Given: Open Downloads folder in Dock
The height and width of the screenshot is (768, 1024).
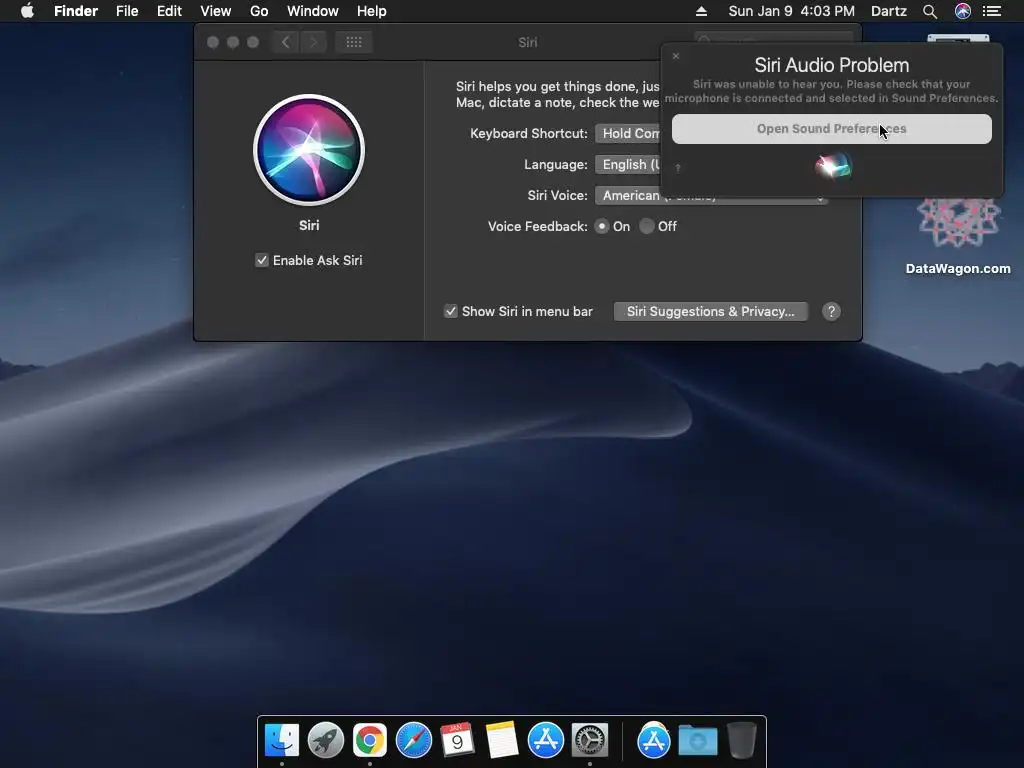Looking at the screenshot, I should click(x=697, y=740).
